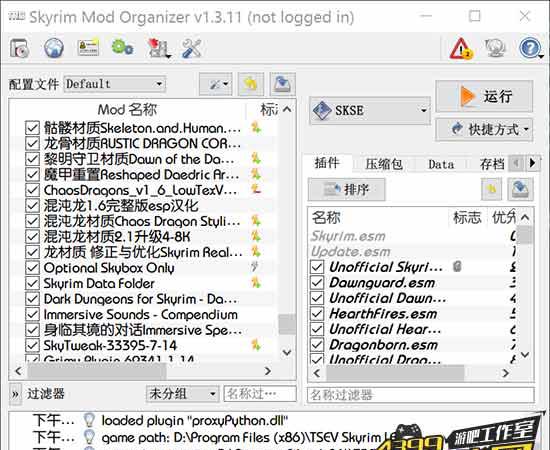Click flag icon on ChaosDragons_v1_6 row
Screen dimensions: 550x450
coord(256,190)
